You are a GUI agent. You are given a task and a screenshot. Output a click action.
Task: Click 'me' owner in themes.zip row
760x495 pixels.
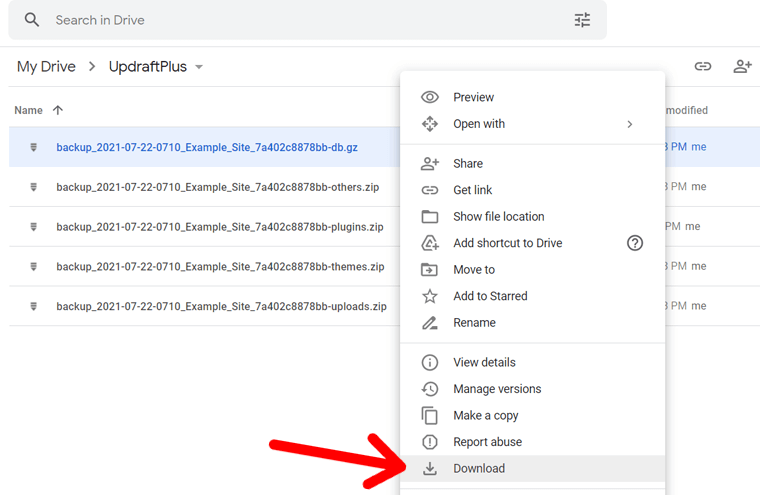[698, 266]
